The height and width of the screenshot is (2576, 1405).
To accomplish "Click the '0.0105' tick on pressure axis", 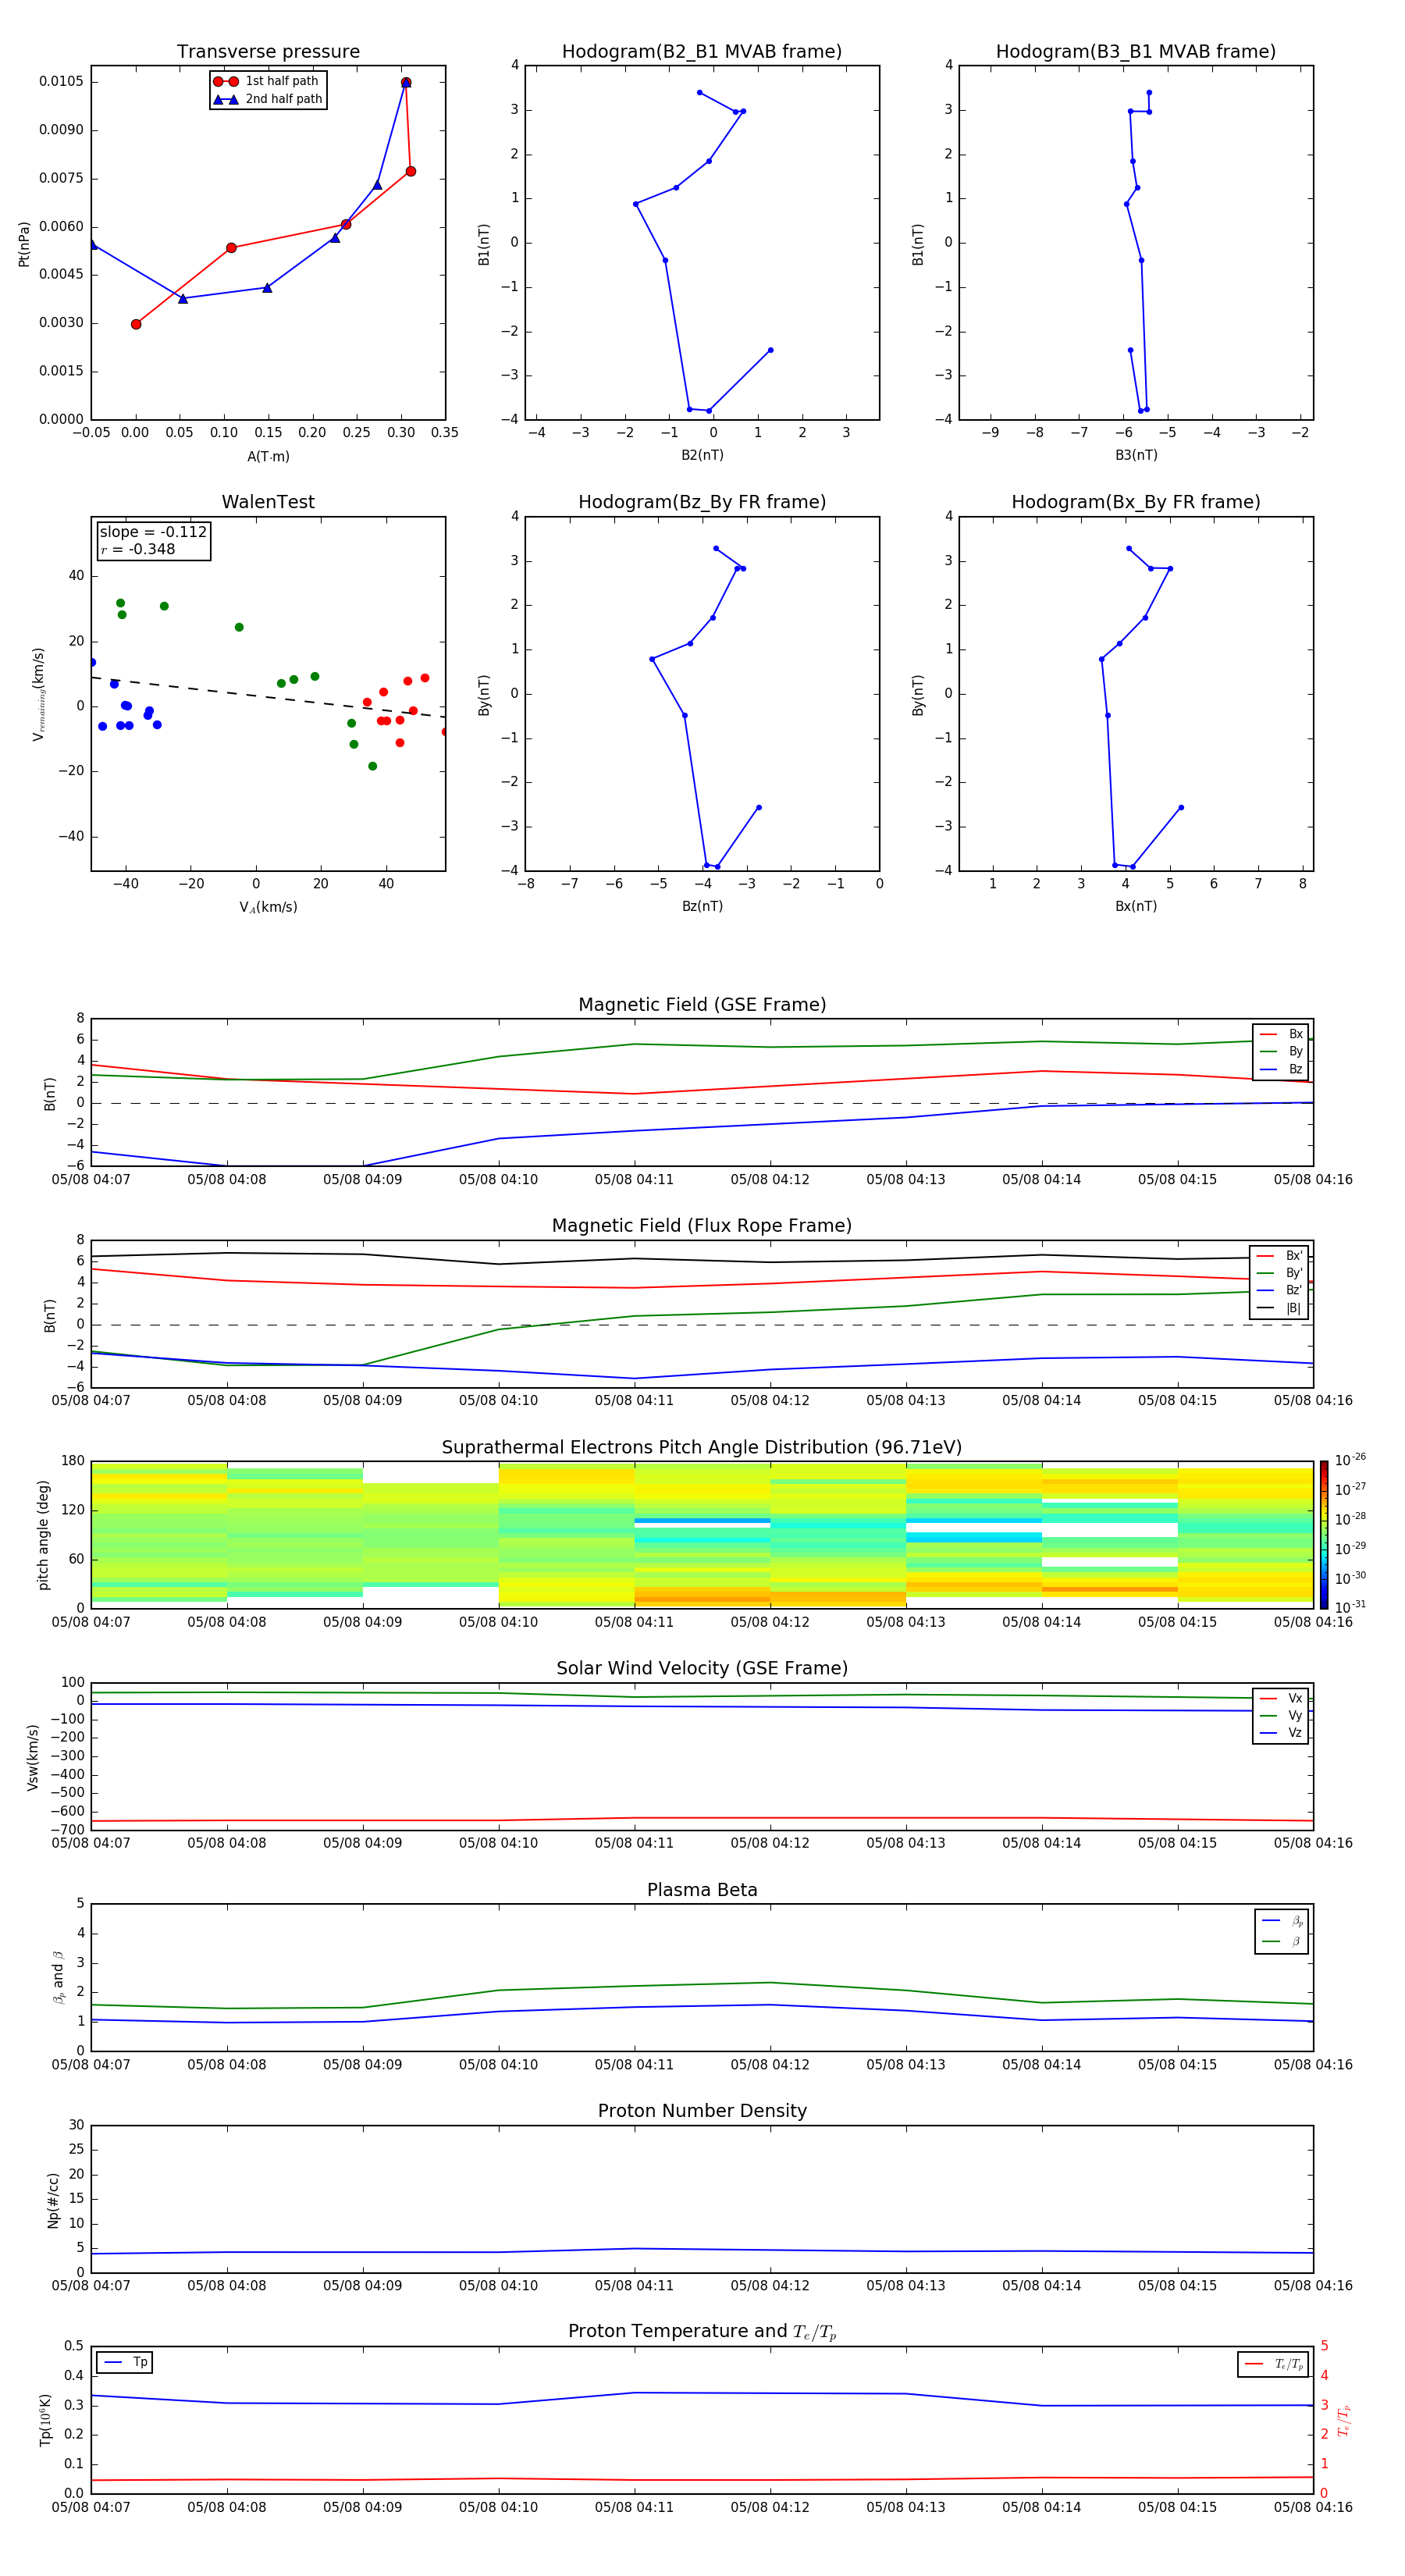I will 61,82.
